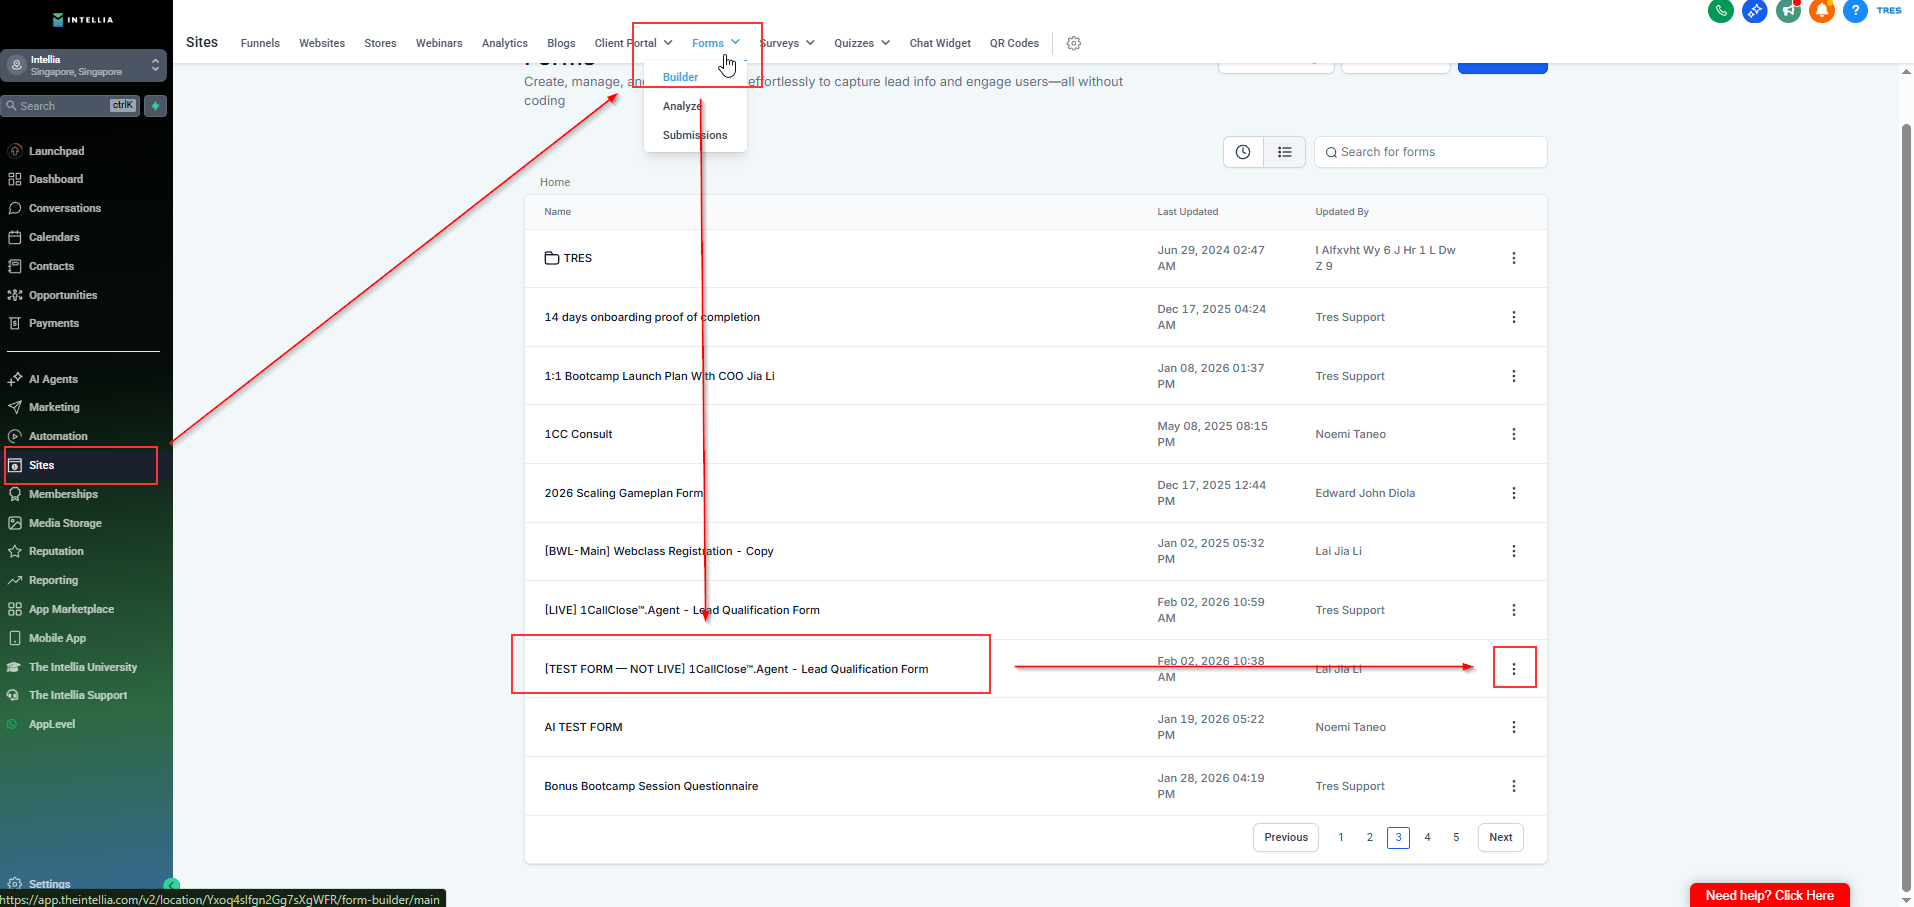Switch to recent forms clock view
This screenshot has height=907, width=1914.
point(1243,152)
